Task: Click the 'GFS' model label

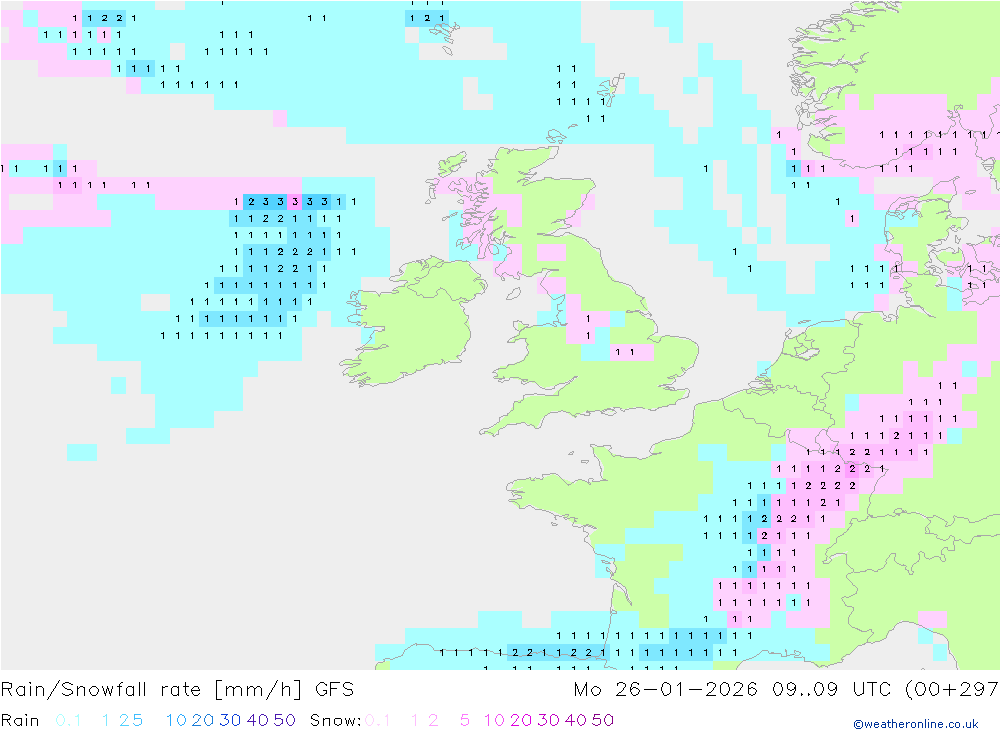Action: pyautogui.click(x=334, y=690)
